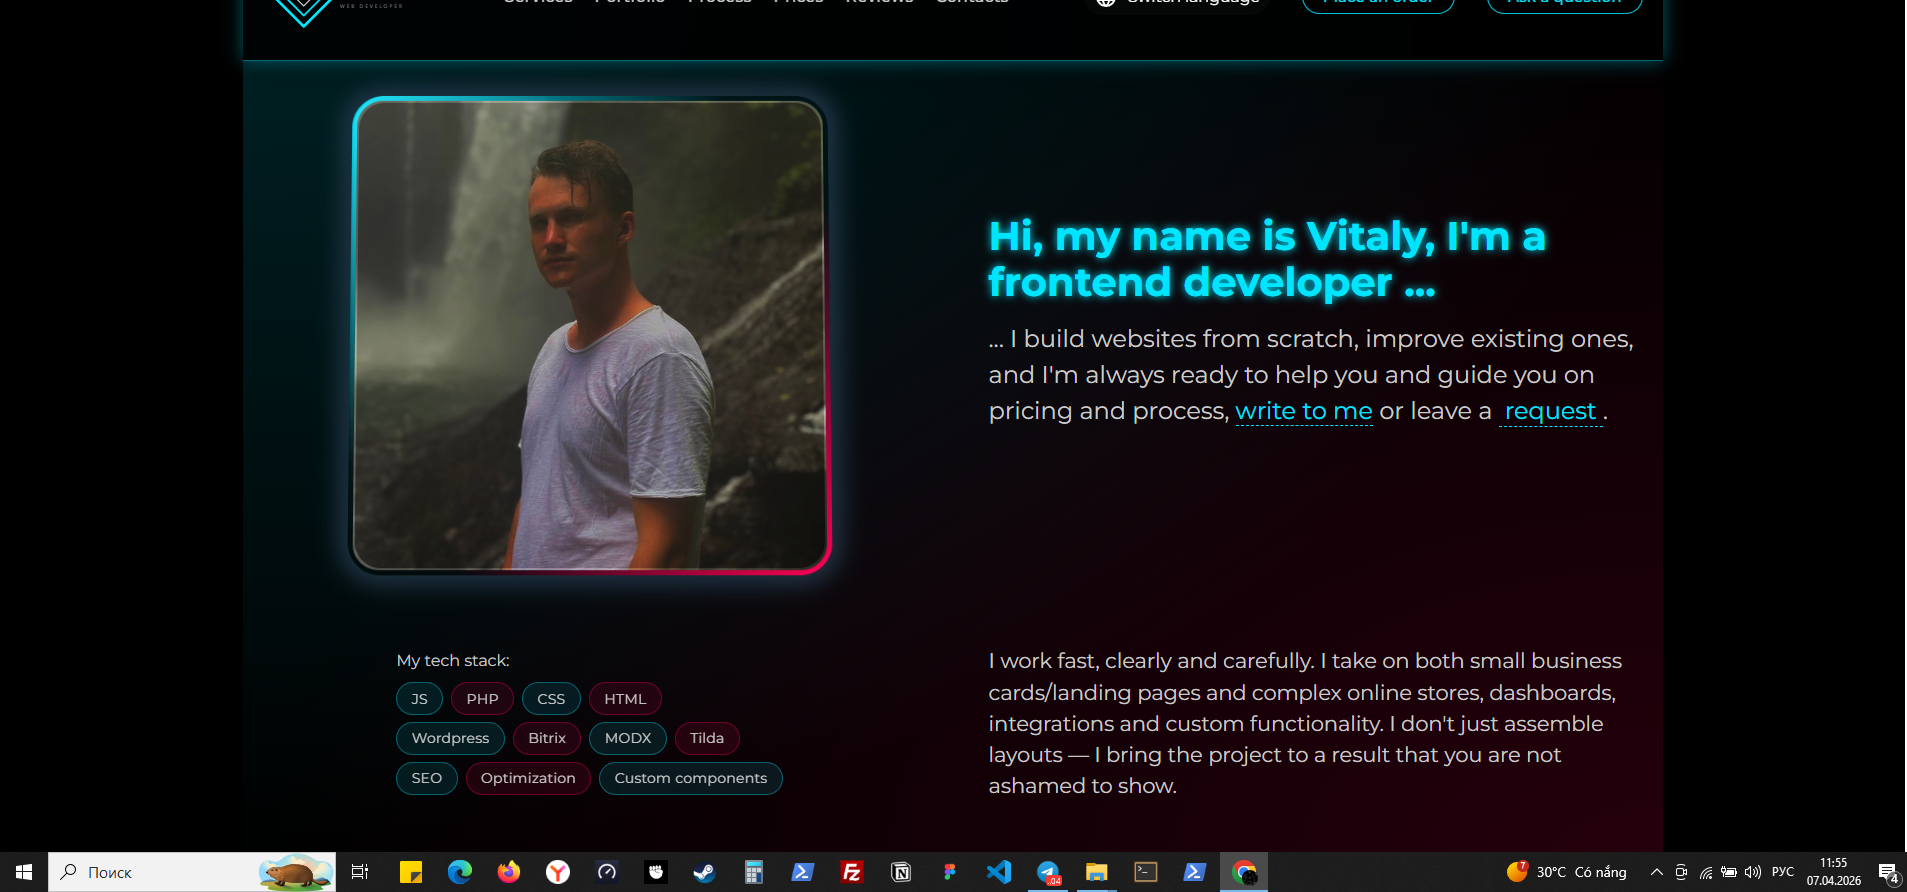Open the terminal console taskbar icon
The height and width of the screenshot is (892, 1907).
click(x=1146, y=872)
